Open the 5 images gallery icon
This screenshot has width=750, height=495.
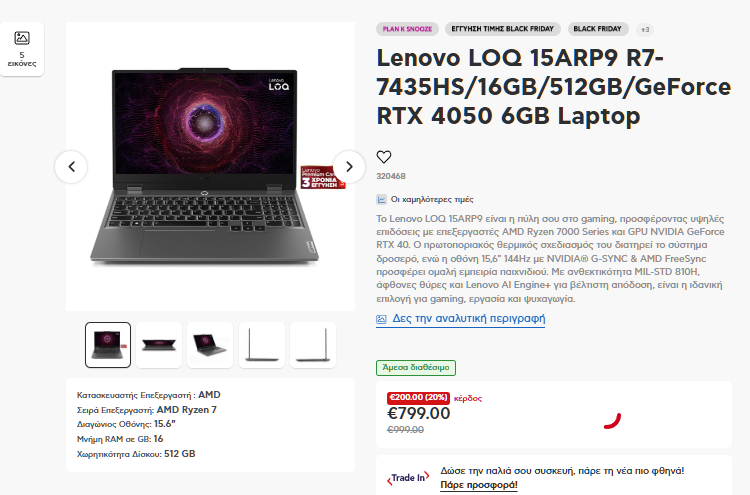tap(22, 38)
